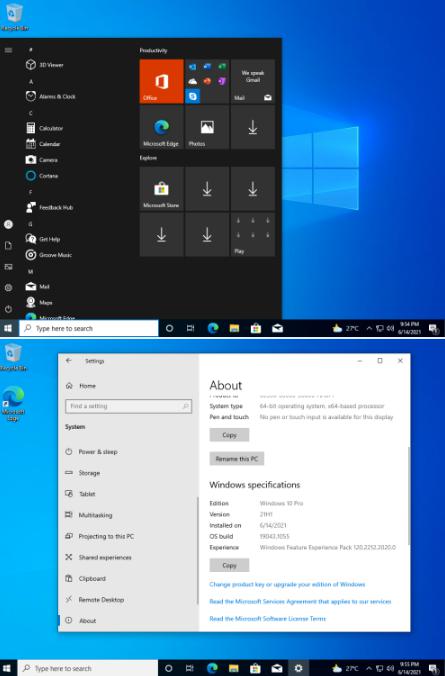Open Recycle Bin beside the Settings window
The height and width of the screenshot is (676, 445).
[x=13, y=357]
